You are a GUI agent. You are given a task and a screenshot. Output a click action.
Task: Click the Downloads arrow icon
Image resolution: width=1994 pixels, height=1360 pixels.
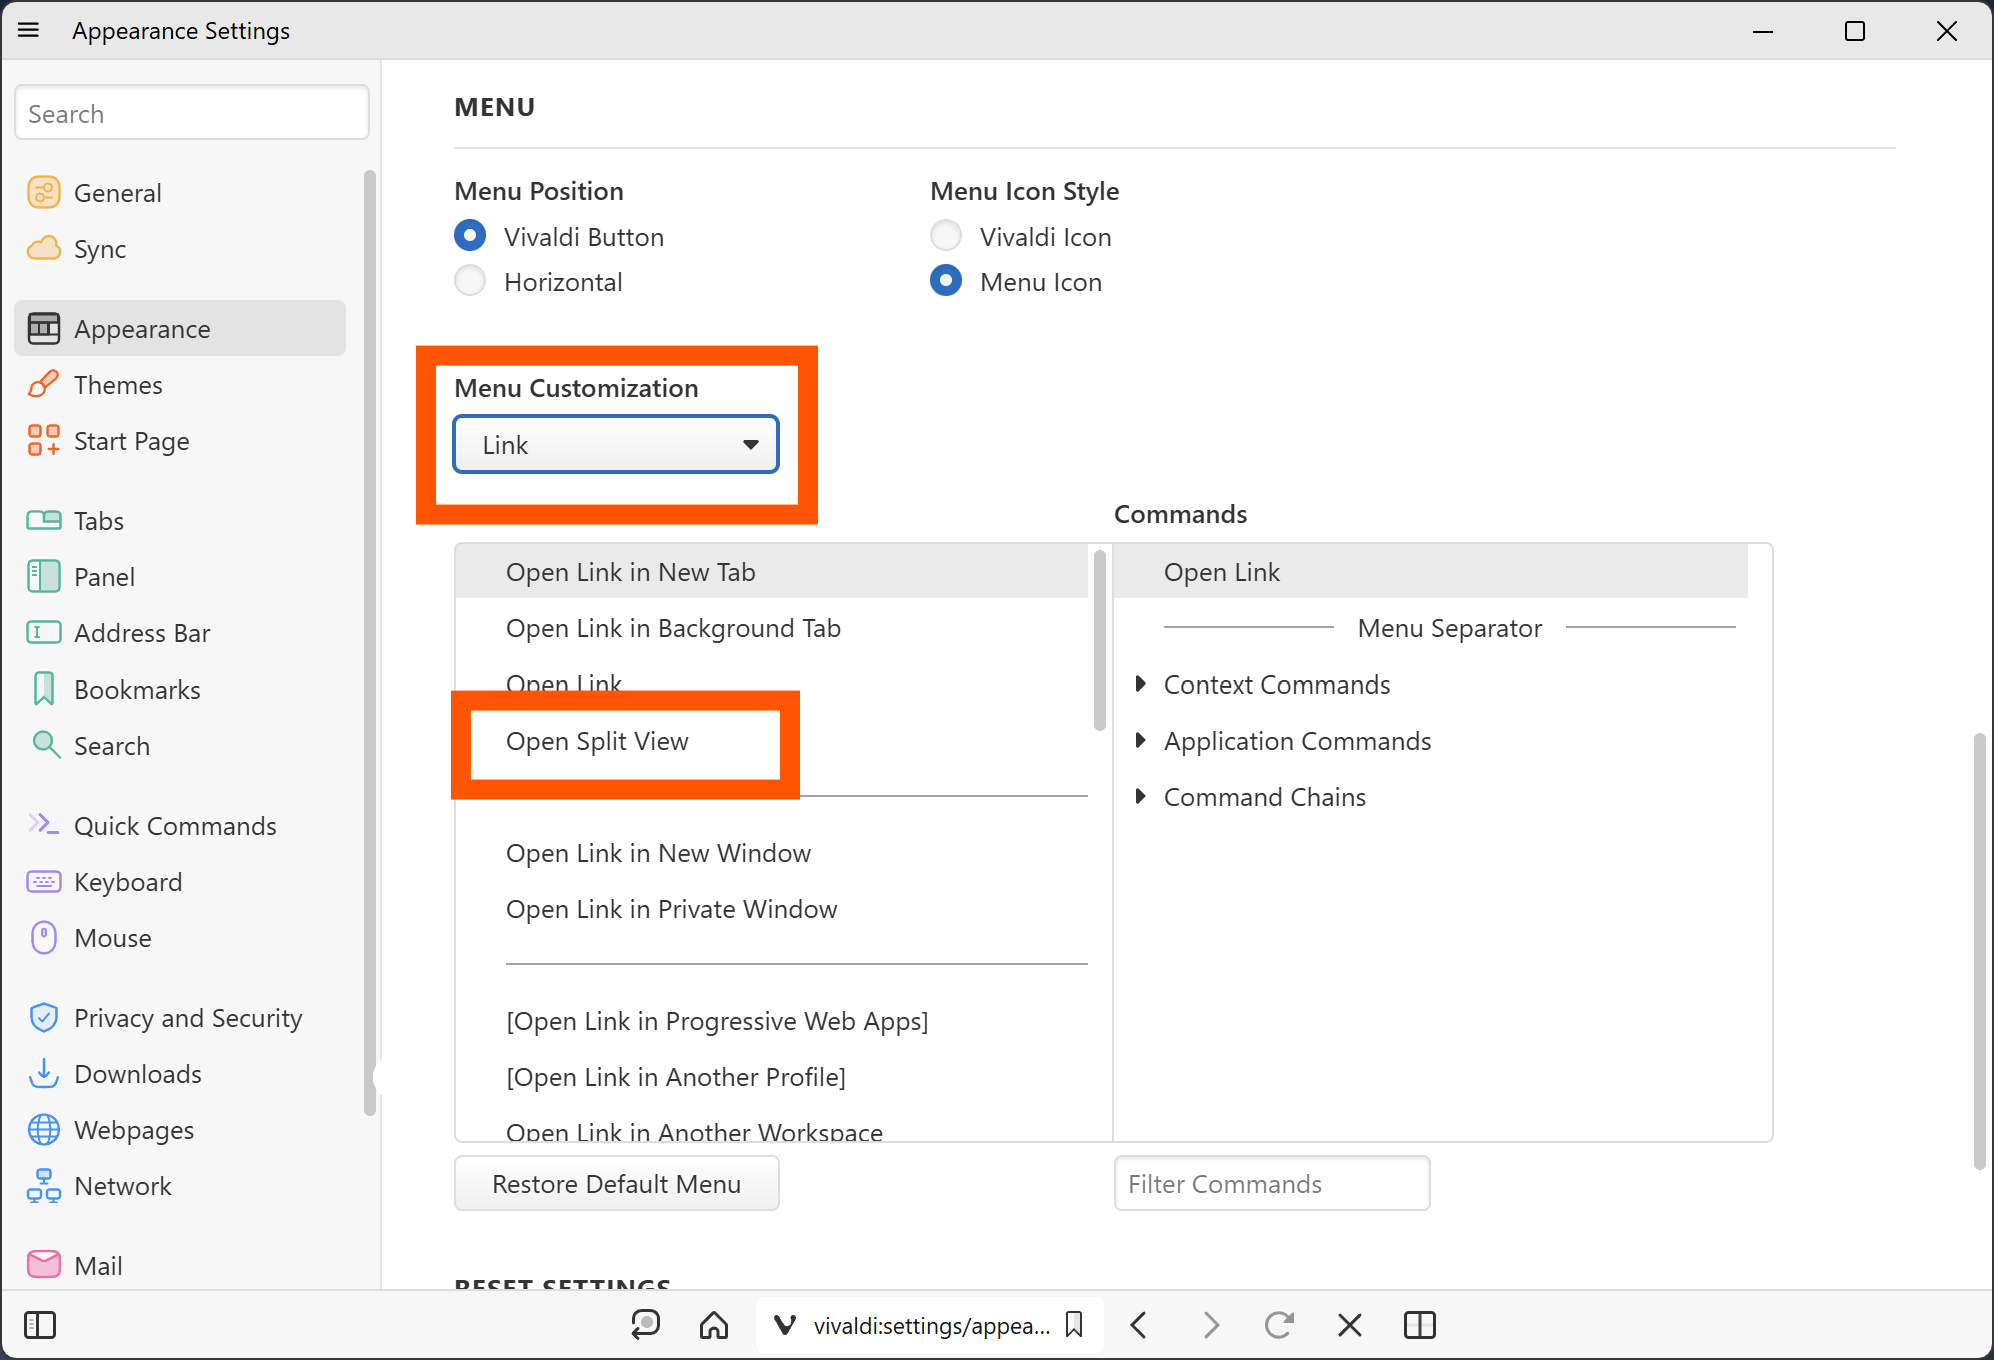click(43, 1073)
